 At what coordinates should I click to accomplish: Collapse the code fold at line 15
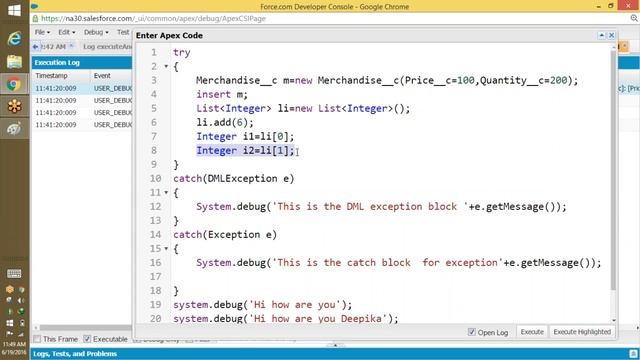click(166, 249)
